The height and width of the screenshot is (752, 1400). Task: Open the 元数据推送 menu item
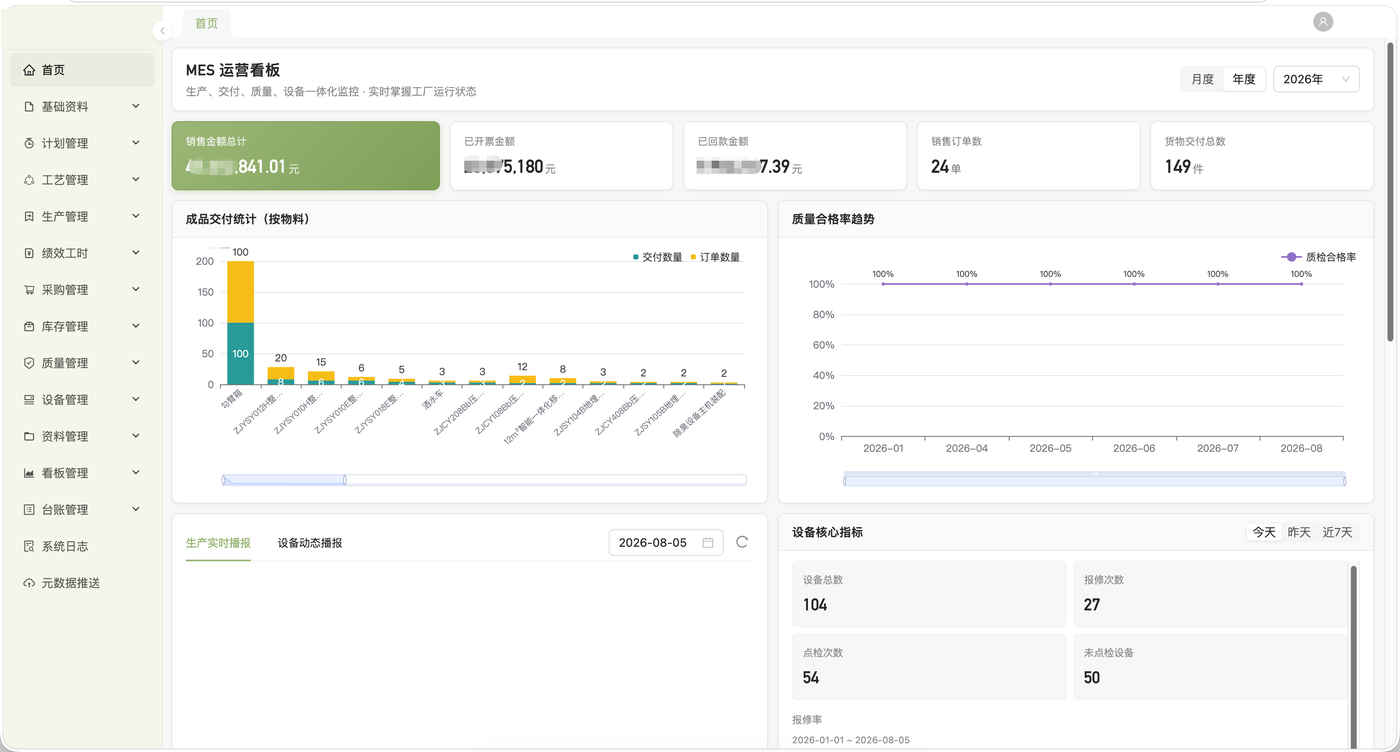(x=82, y=583)
